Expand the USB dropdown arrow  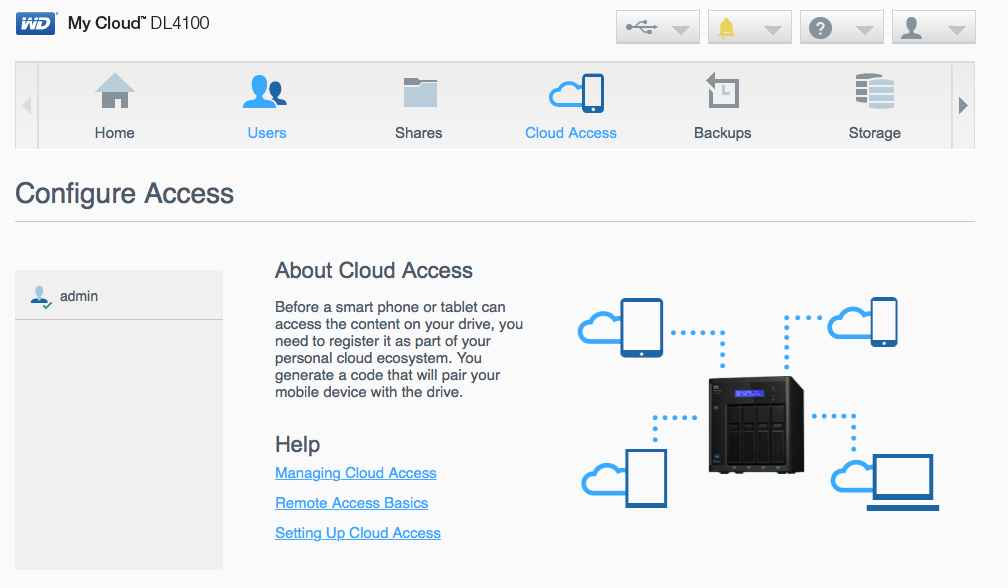point(681,30)
